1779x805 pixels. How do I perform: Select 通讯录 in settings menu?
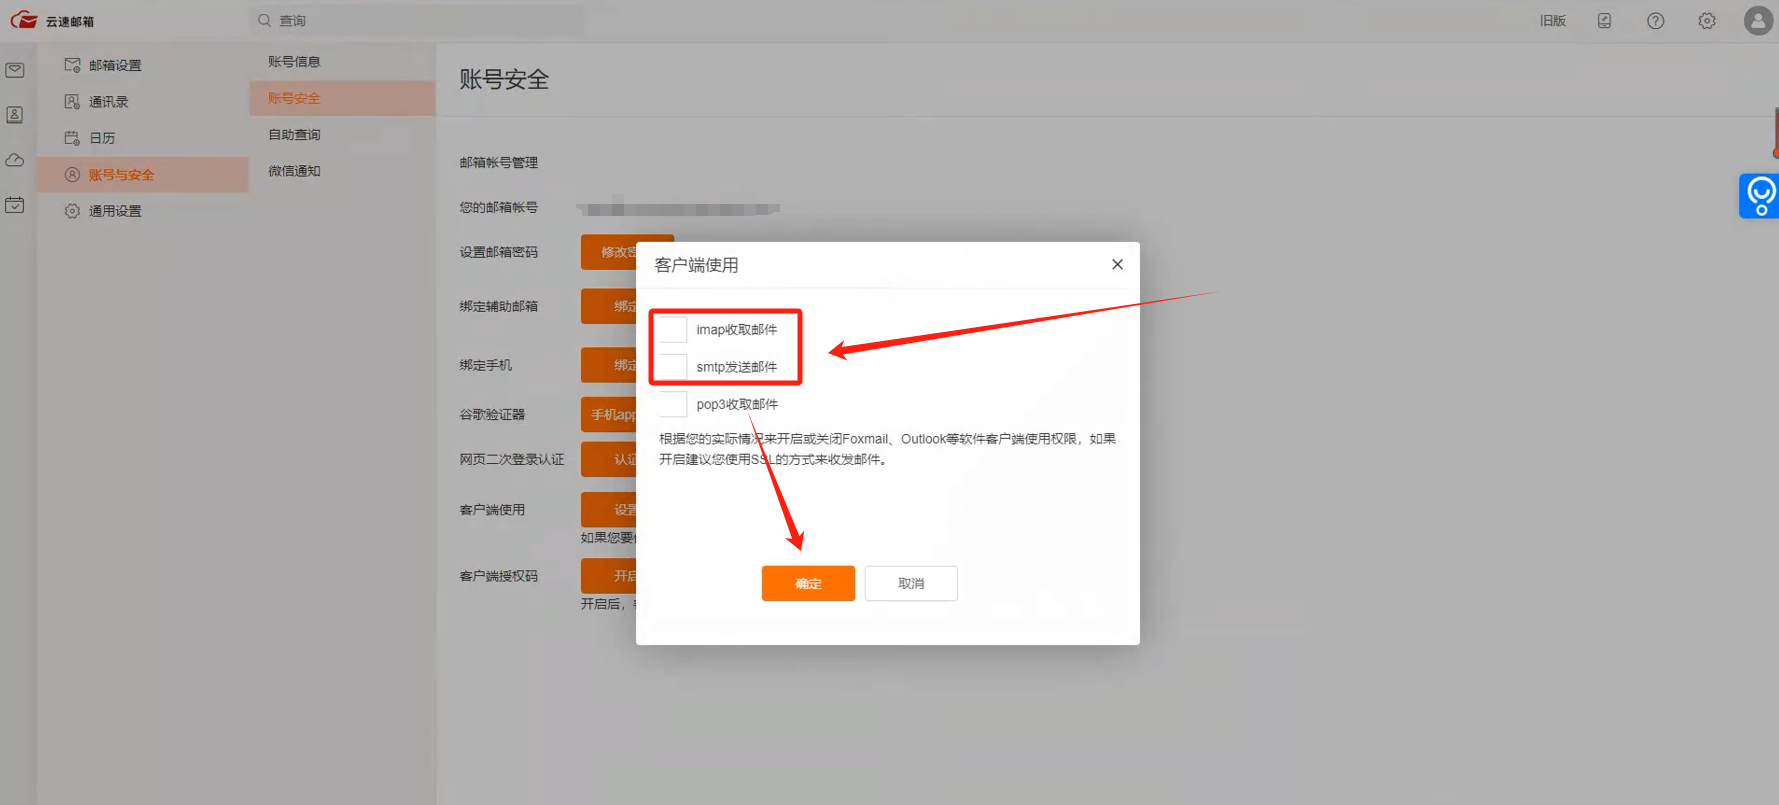click(x=143, y=102)
